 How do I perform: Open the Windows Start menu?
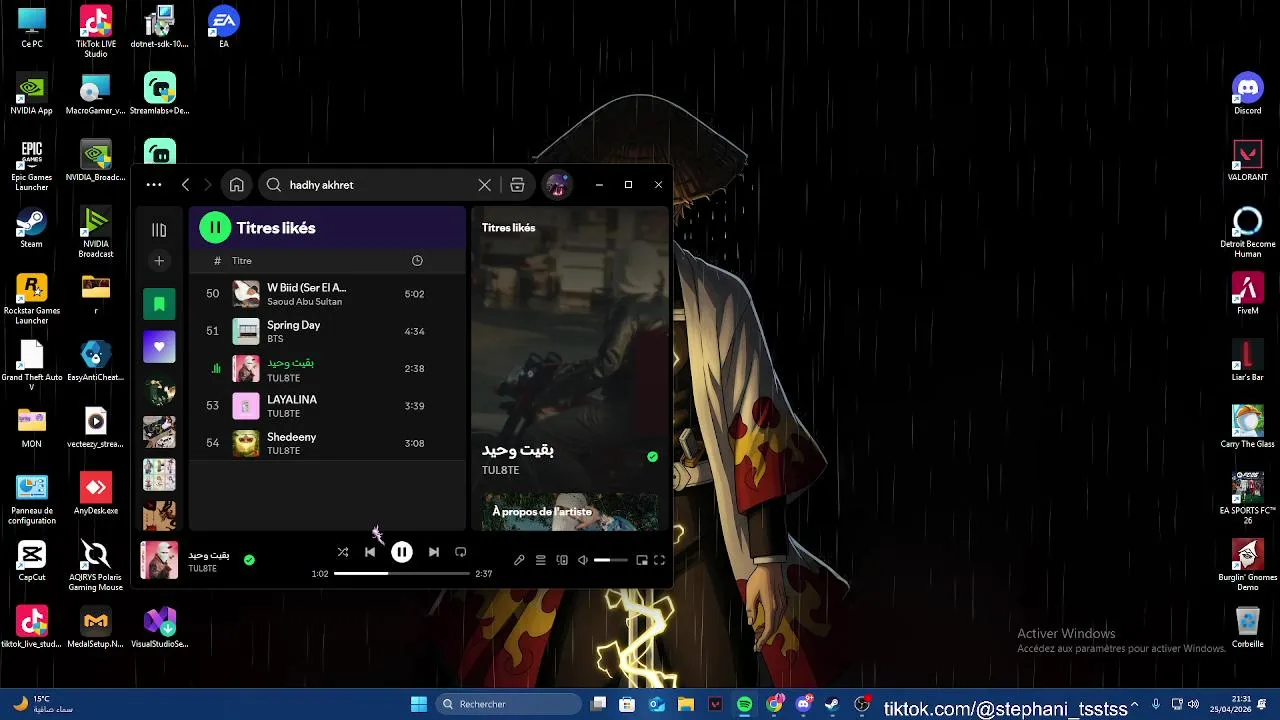coord(419,704)
